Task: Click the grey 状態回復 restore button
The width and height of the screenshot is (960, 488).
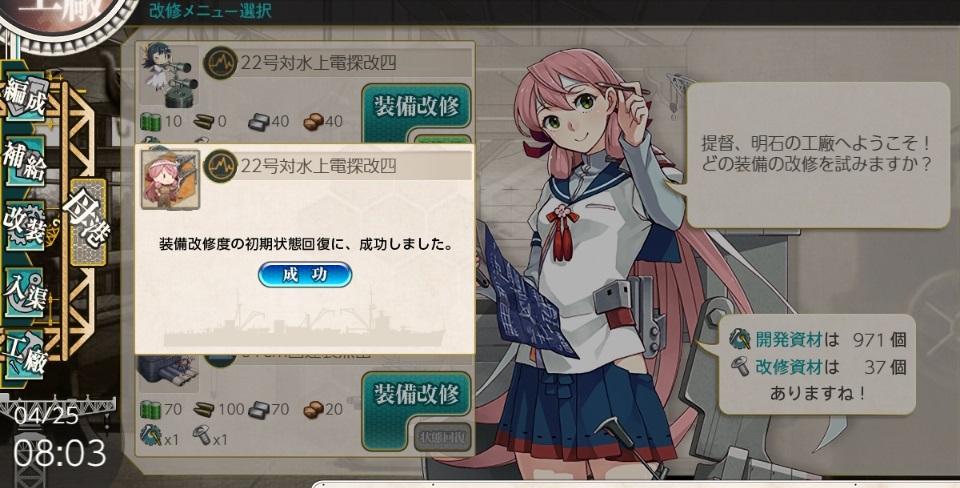Action: (x=443, y=437)
